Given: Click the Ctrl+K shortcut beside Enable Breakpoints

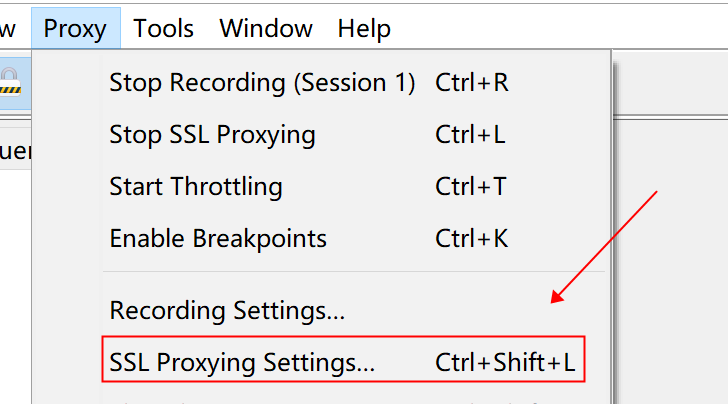Looking at the screenshot, I should (472, 239).
